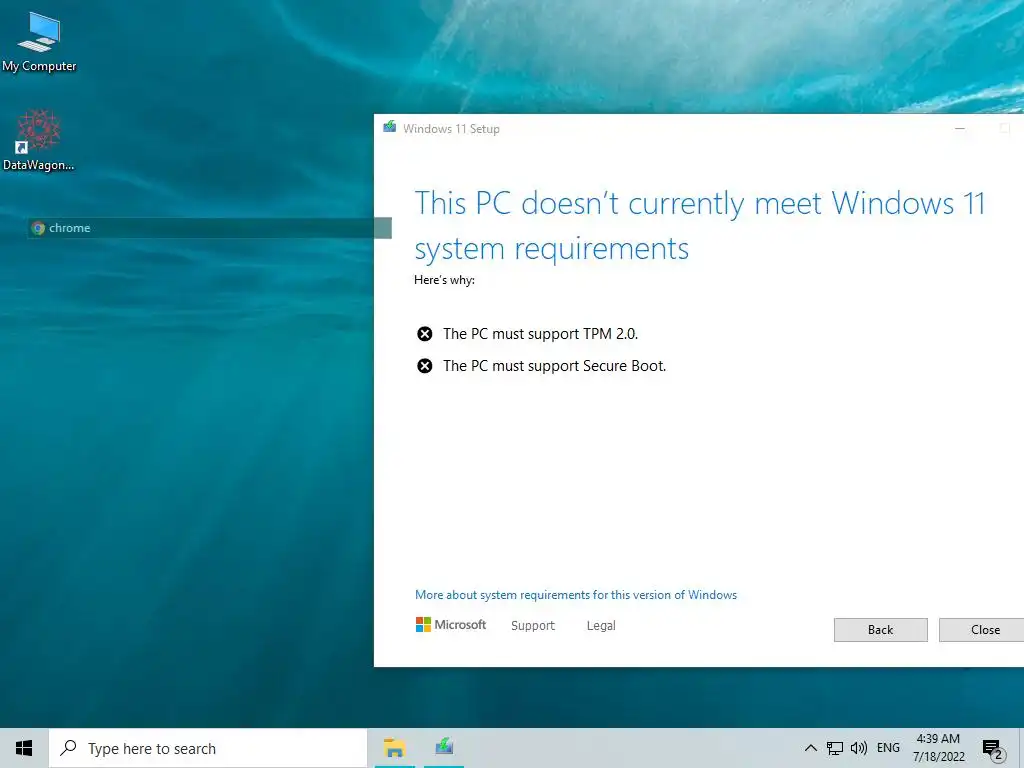Open the My Computer desktop icon
This screenshot has height=768, width=1024.
point(39,42)
